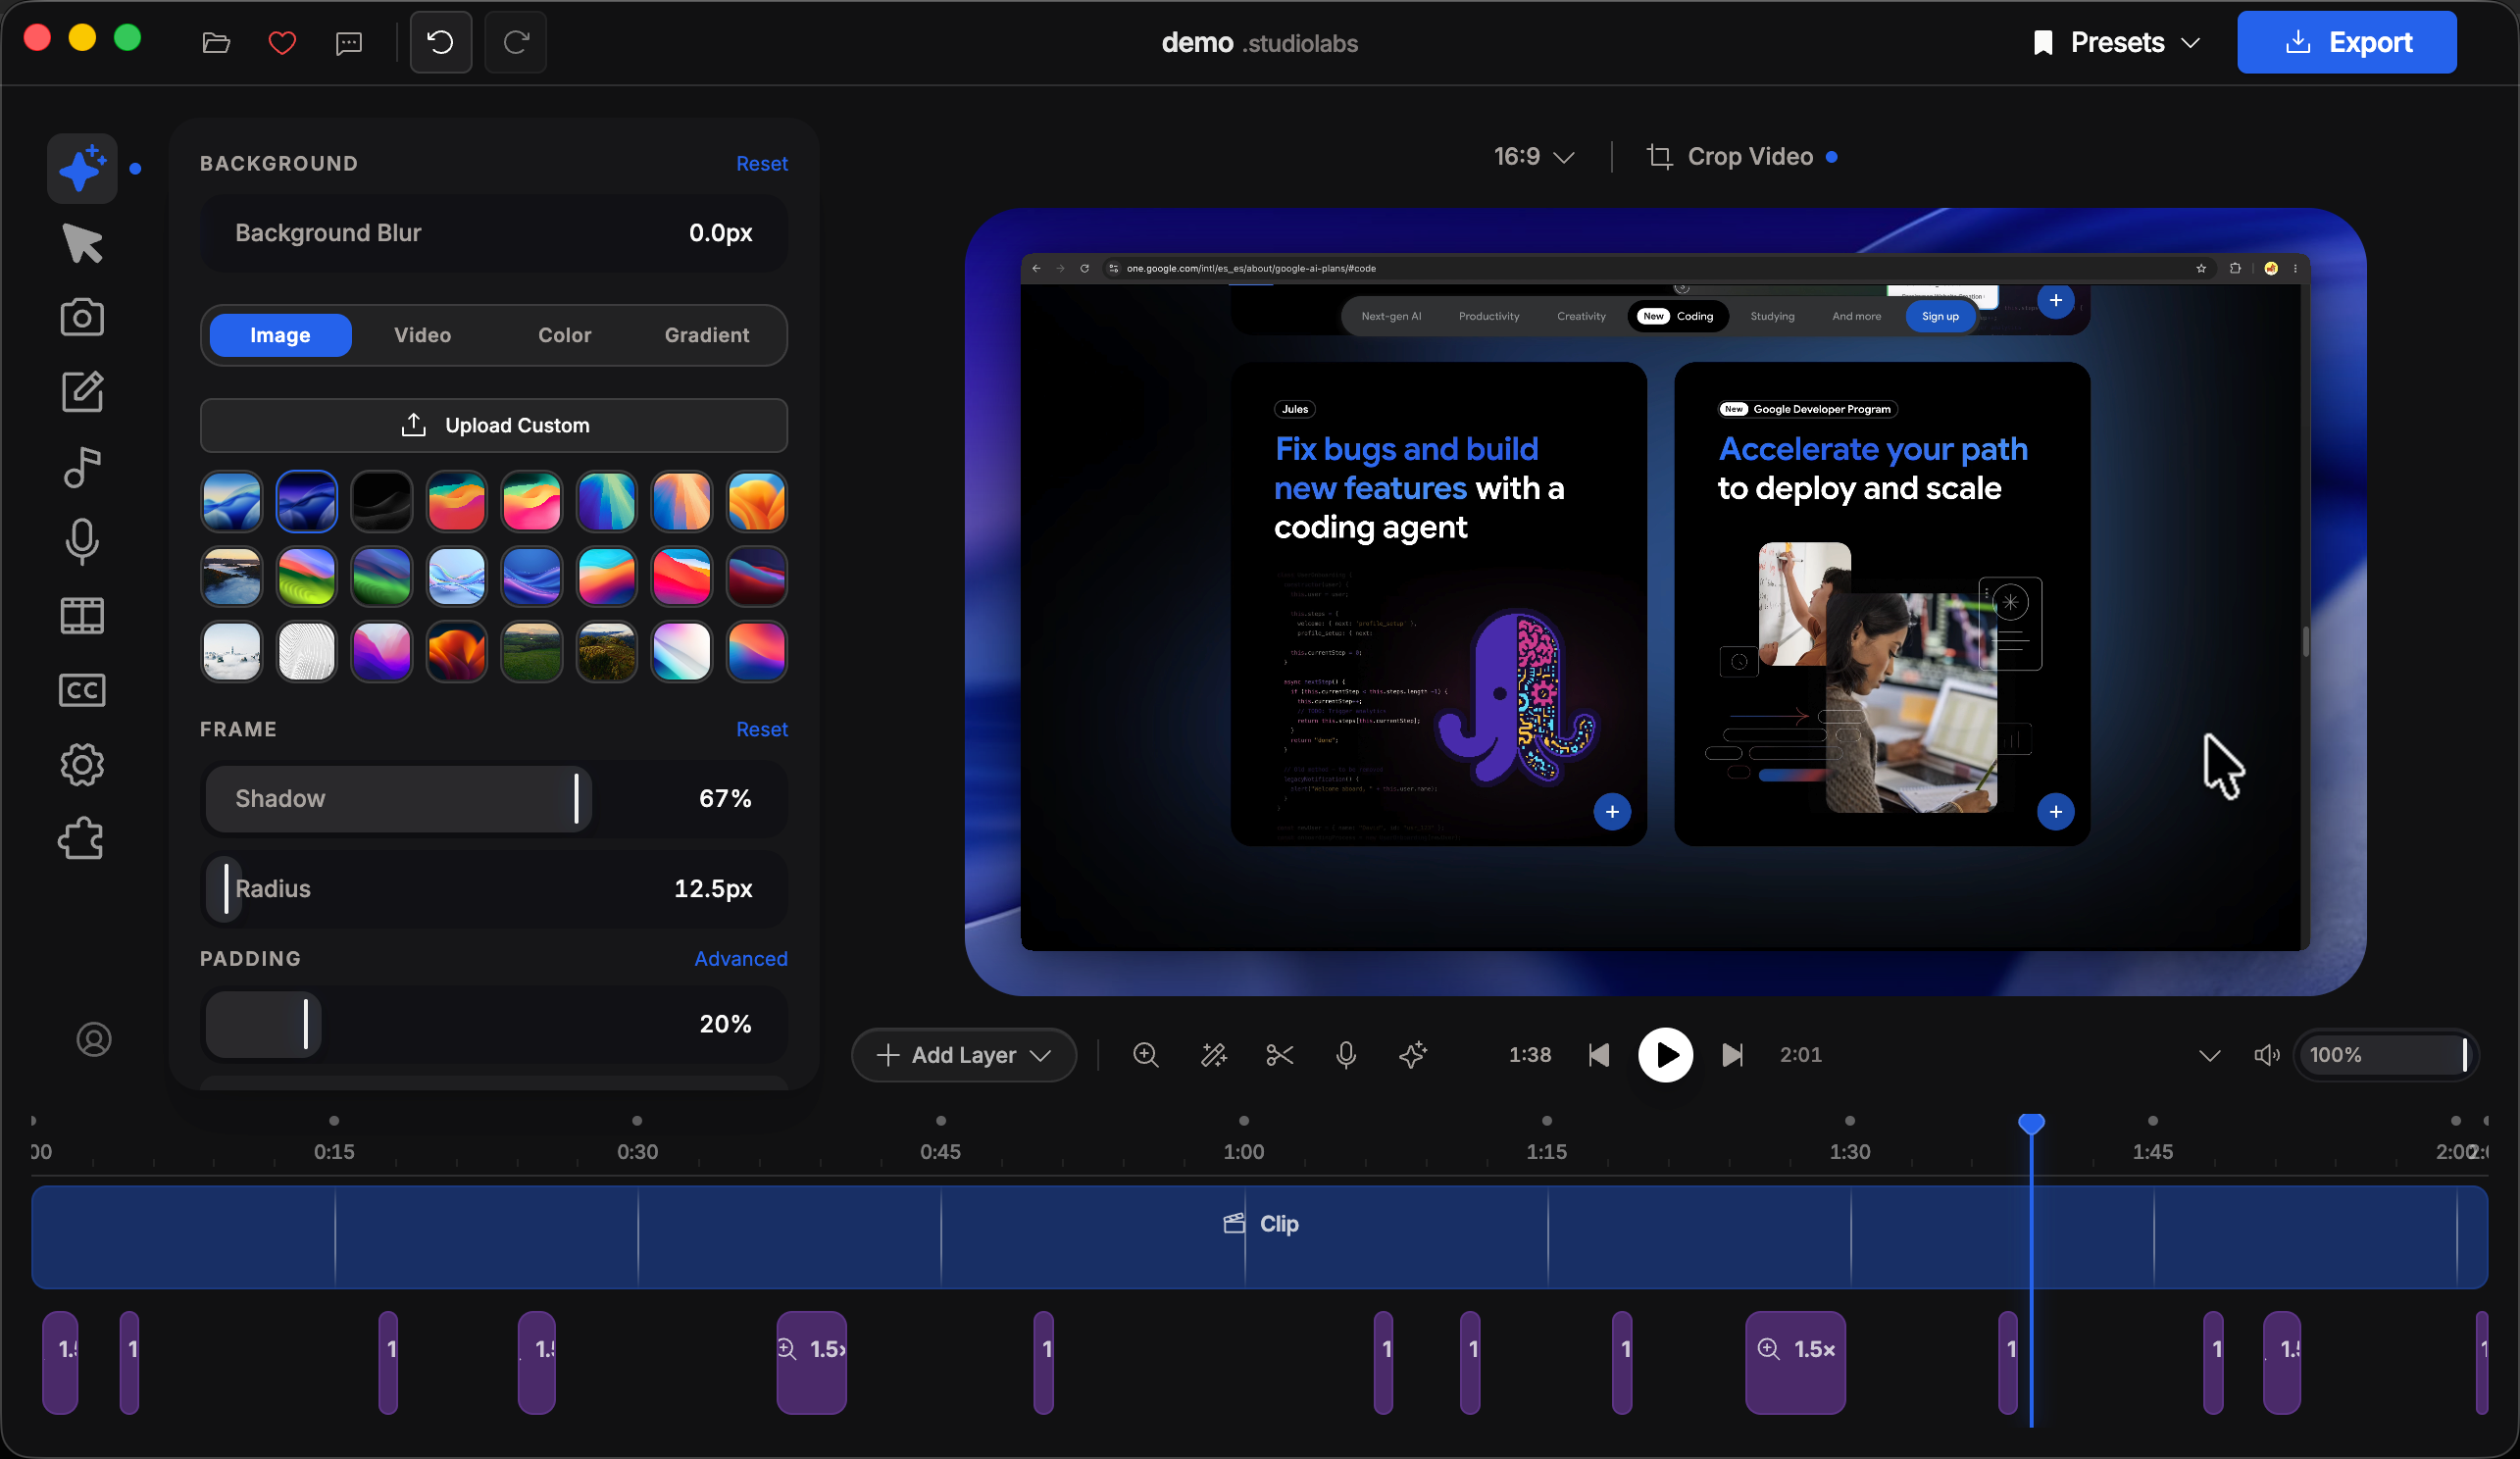Expand the Add Layer dropdown
This screenshot has width=2520, height=1459.
coord(963,1055)
